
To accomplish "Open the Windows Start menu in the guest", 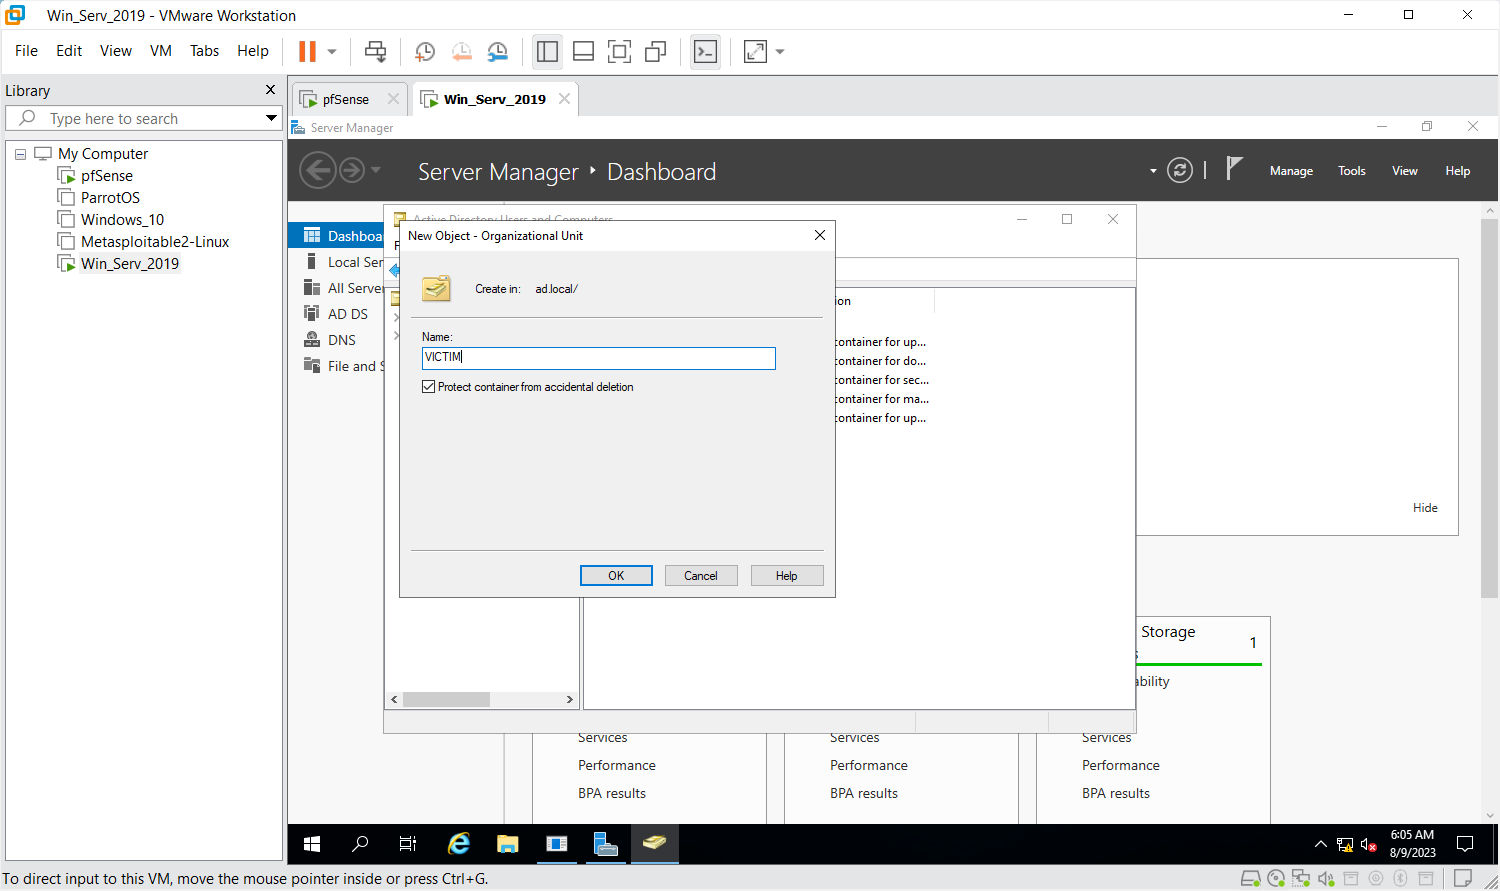I will click(x=312, y=844).
